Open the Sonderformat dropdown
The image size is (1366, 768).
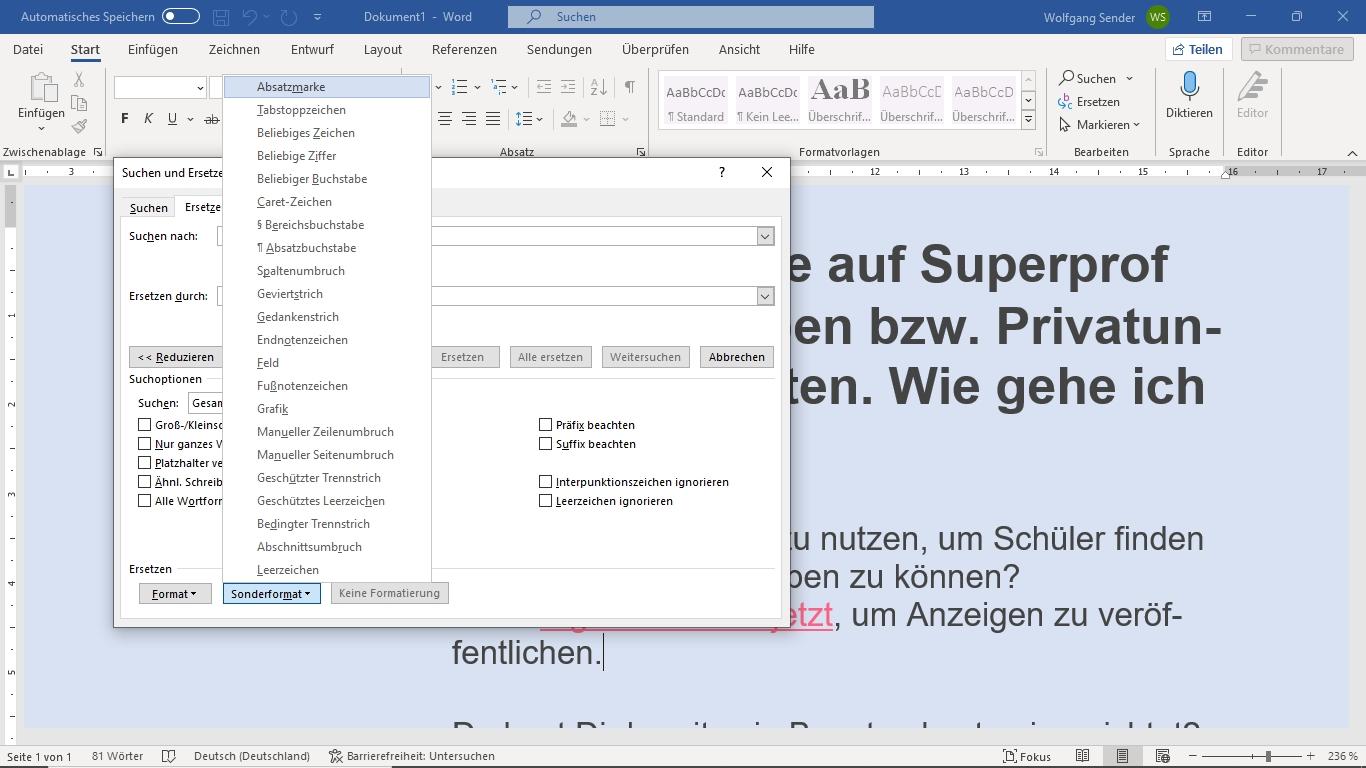[270, 593]
